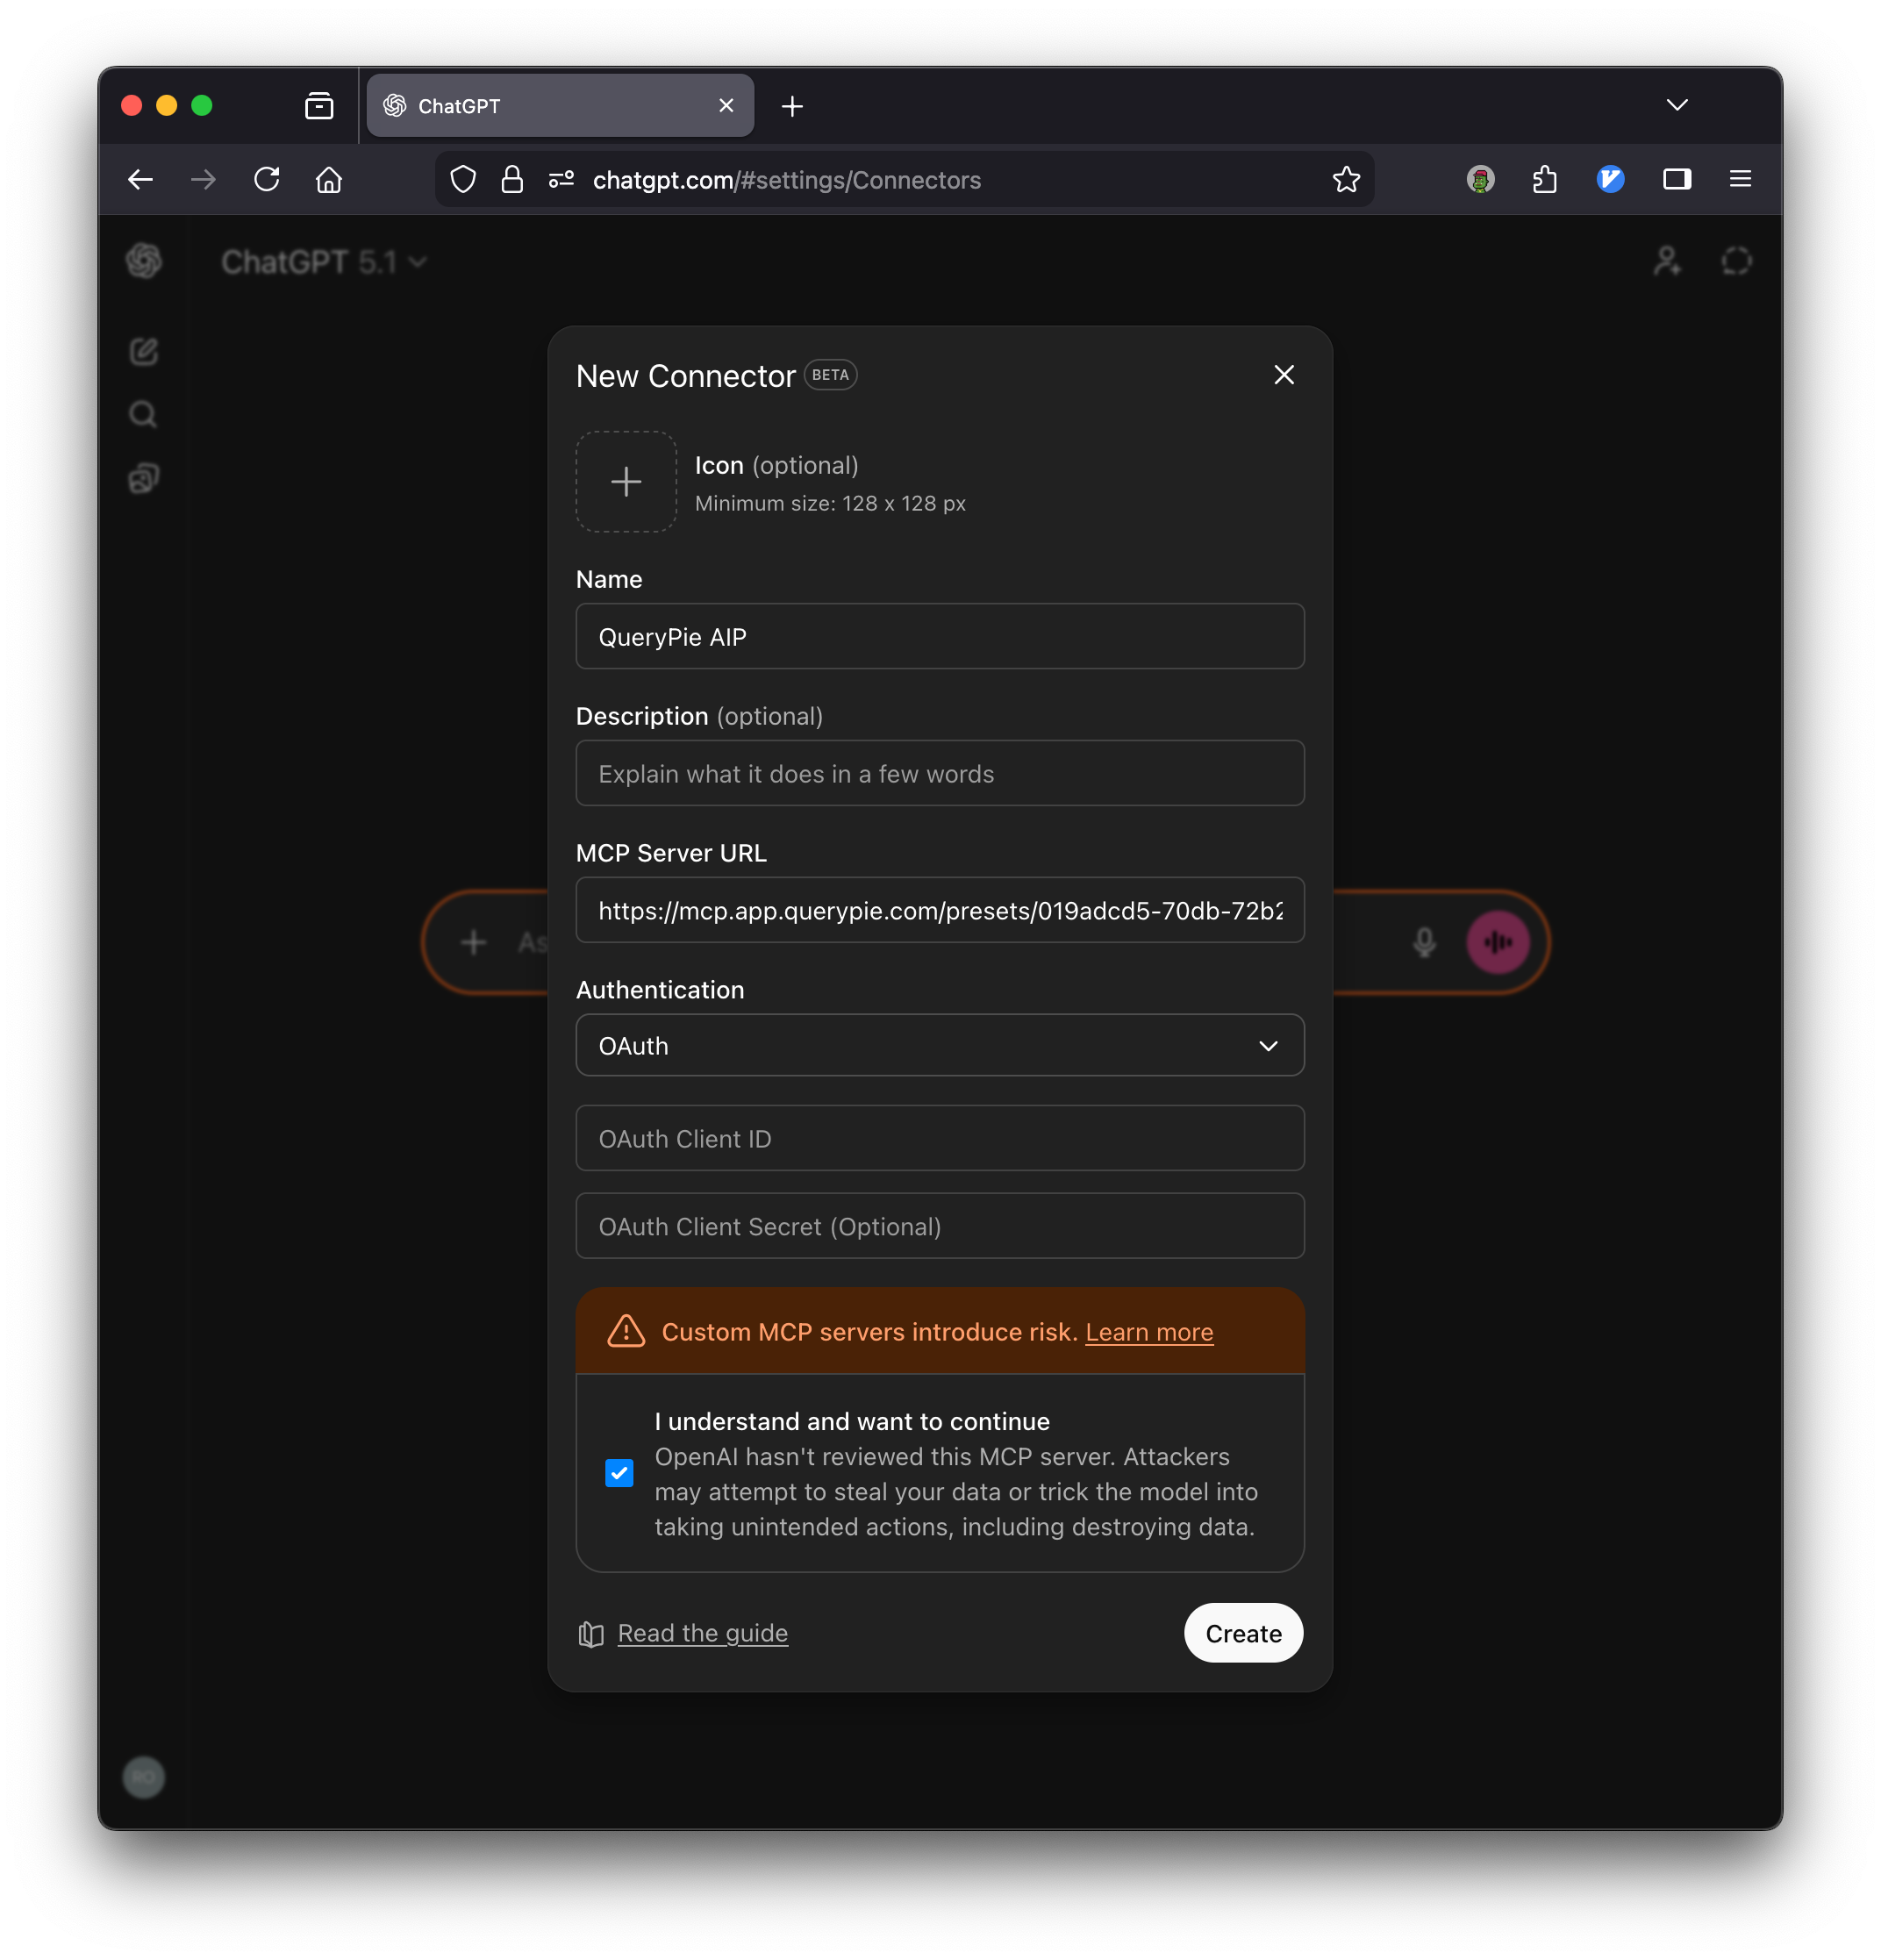Select the ChatGPT browser tab
The height and width of the screenshot is (1960, 1881).
[x=560, y=106]
